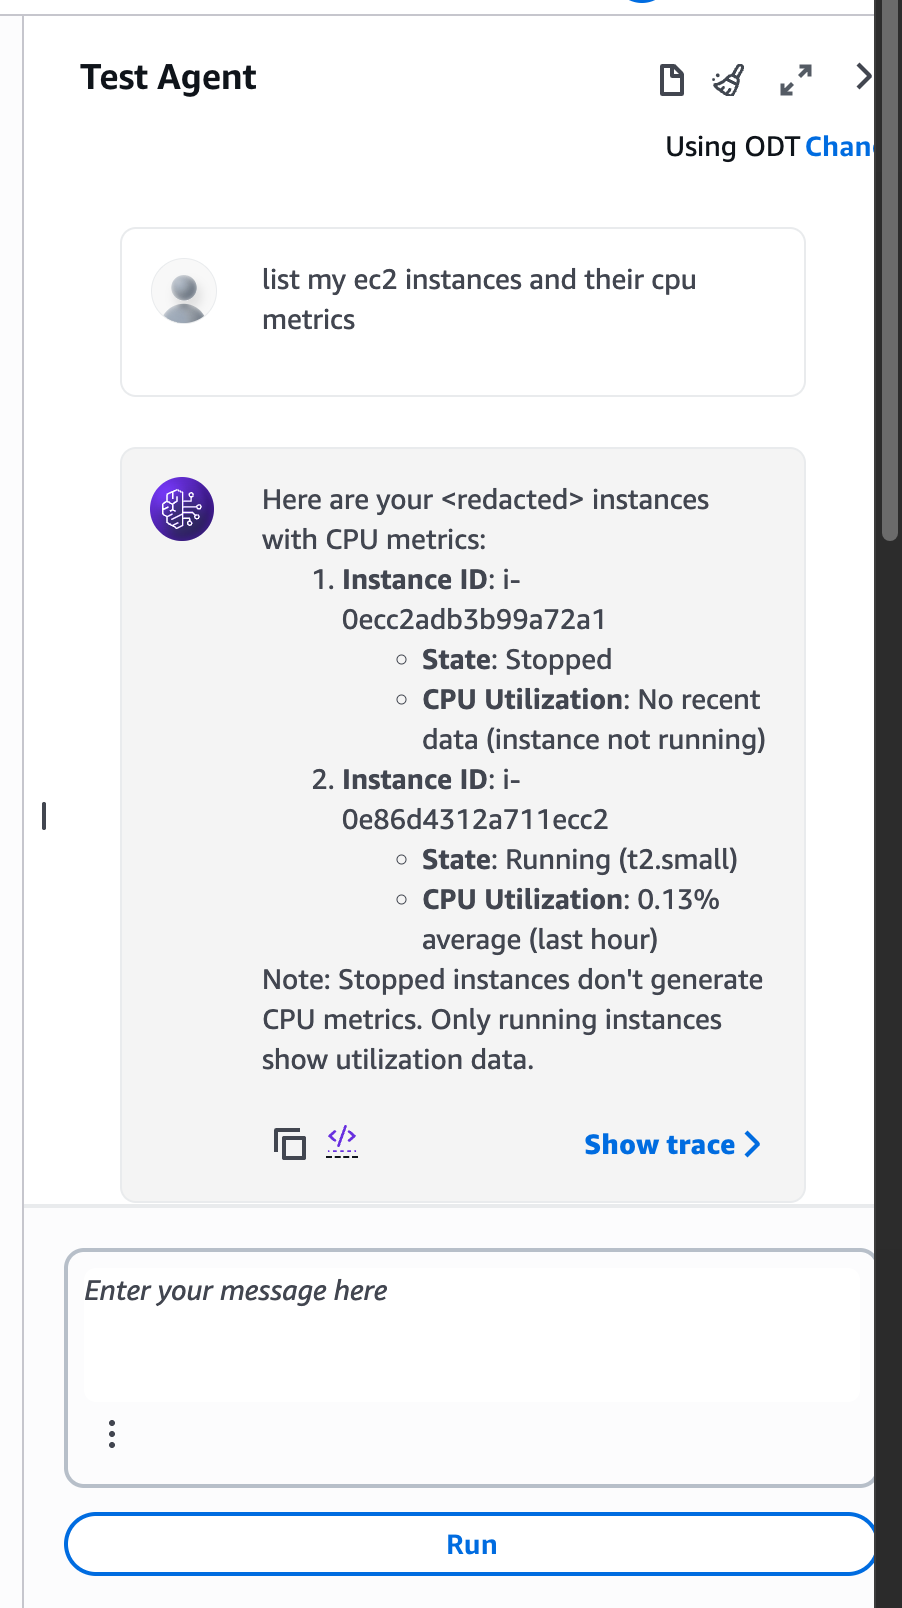Click the note about stopped instances
This screenshot has width=902, height=1608.
click(x=512, y=1019)
